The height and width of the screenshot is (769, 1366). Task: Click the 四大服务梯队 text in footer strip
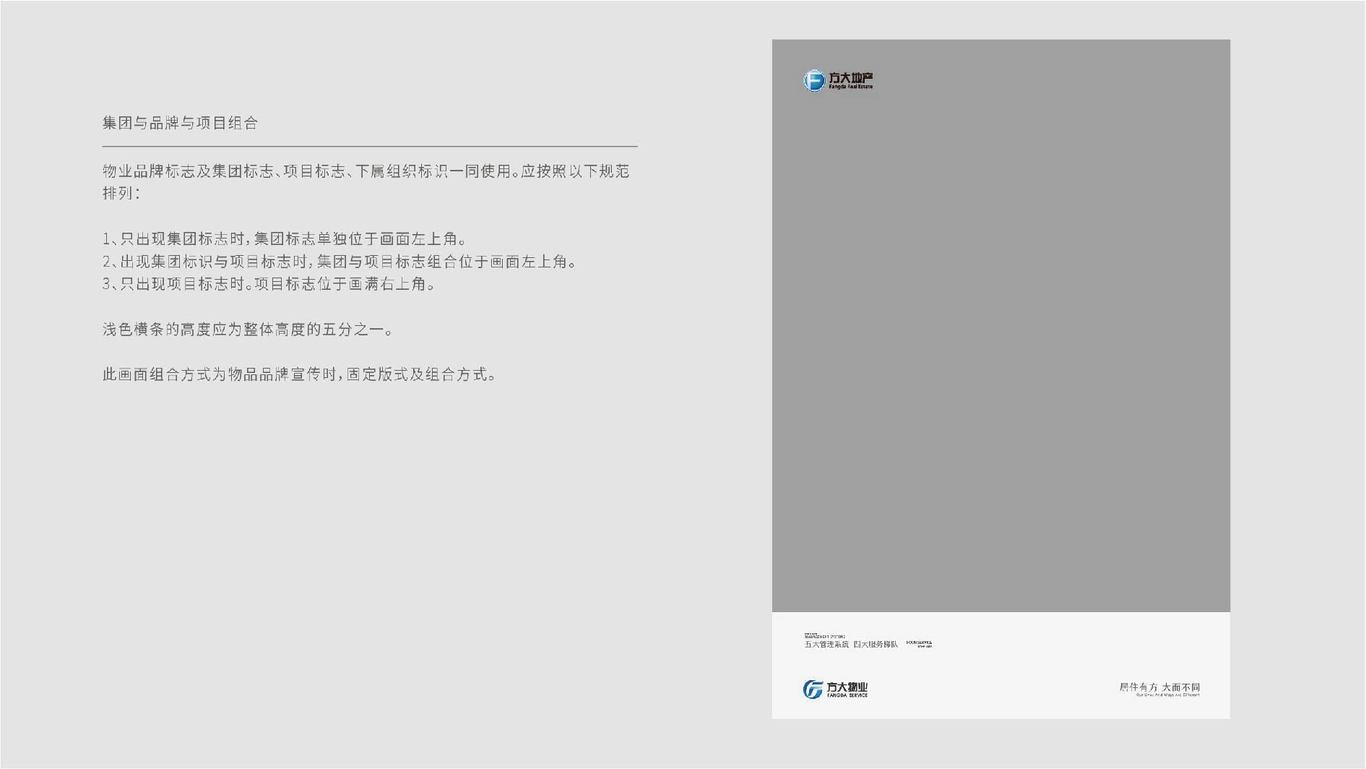(876, 644)
